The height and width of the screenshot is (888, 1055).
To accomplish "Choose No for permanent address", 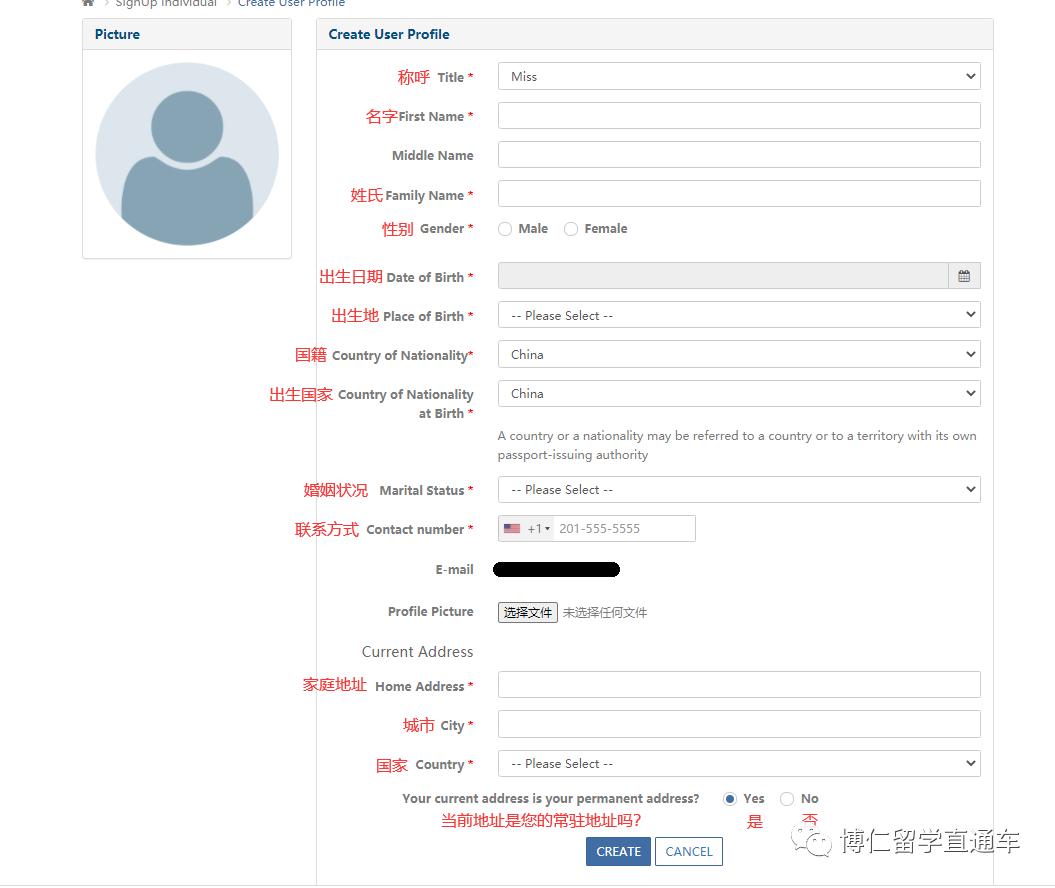I will point(787,799).
